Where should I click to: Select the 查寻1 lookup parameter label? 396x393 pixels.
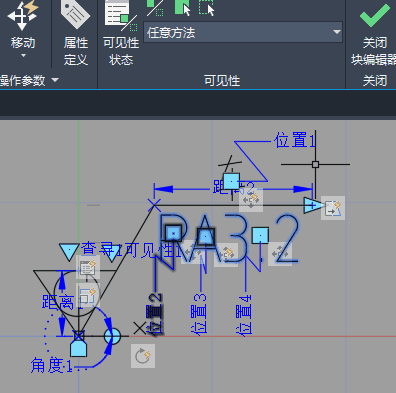pyautogui.click(x=101, y=249)
